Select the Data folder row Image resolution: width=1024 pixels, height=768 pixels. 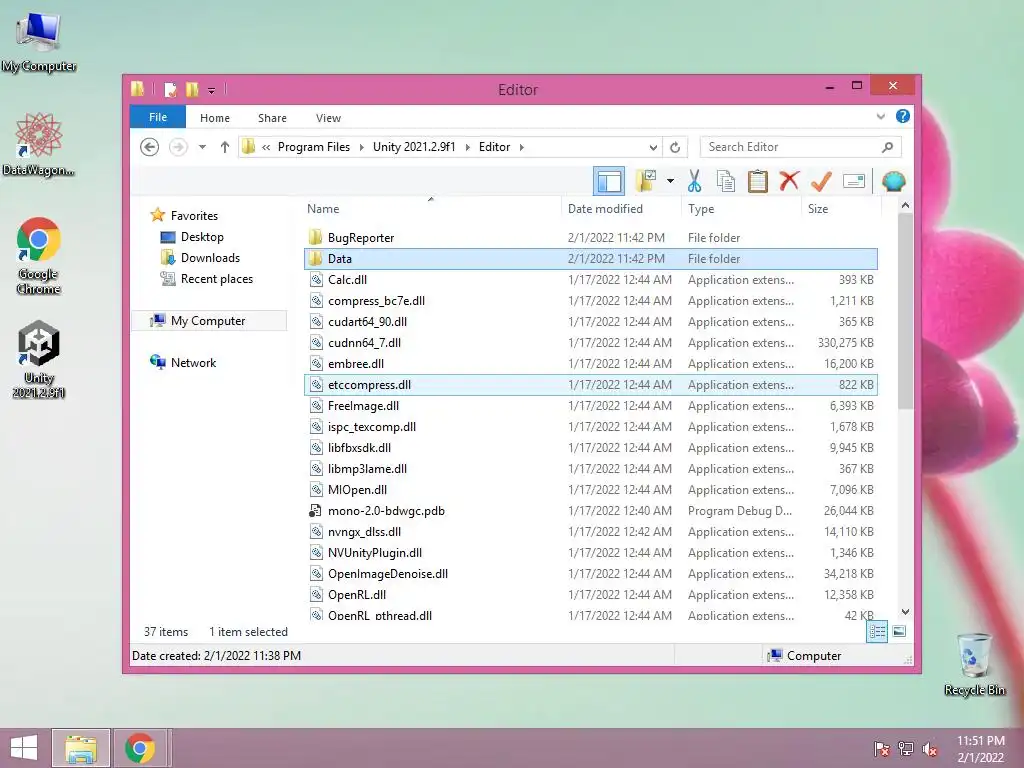click(590, 259)
